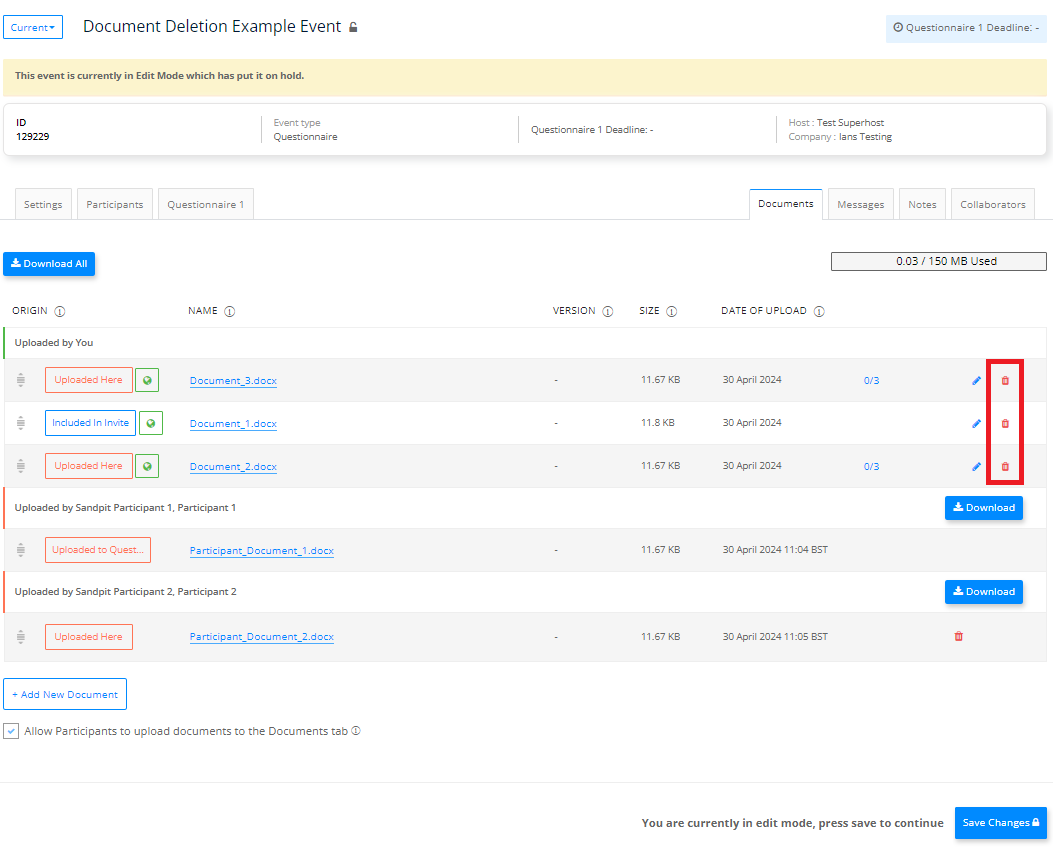Open the Document_2.docx link
This screenshot has height=847, width=1053.
[233, 467]
